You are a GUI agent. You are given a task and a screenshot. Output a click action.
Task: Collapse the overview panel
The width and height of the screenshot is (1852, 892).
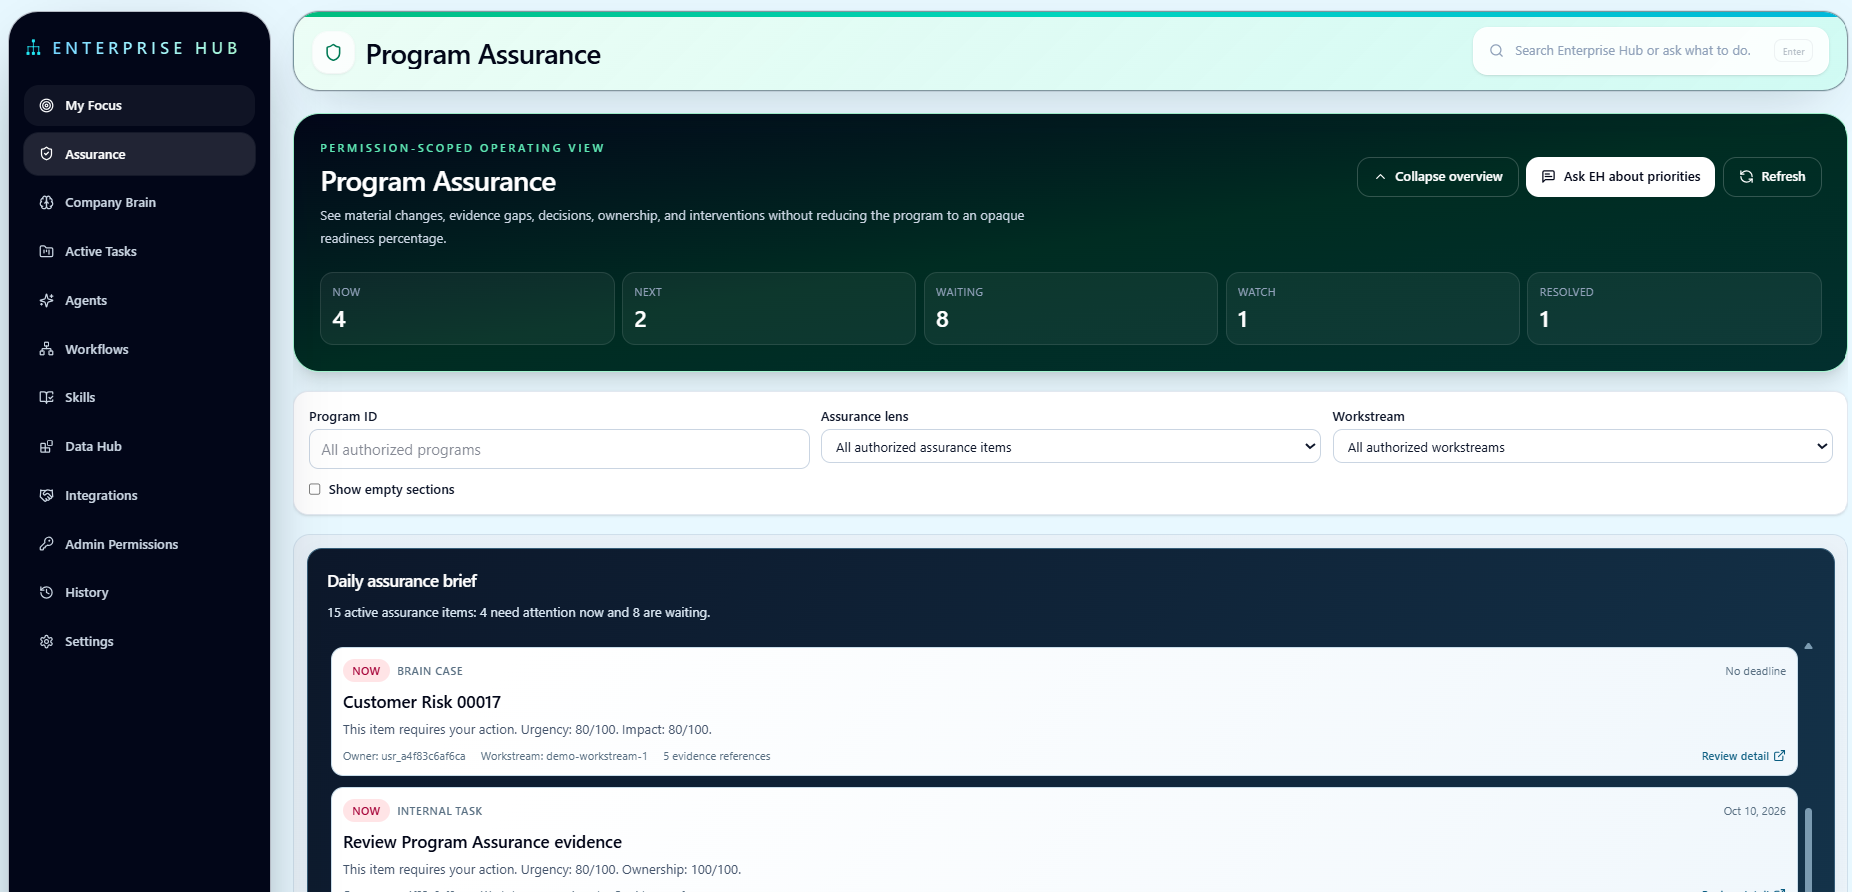click(x=1437, y=177)
